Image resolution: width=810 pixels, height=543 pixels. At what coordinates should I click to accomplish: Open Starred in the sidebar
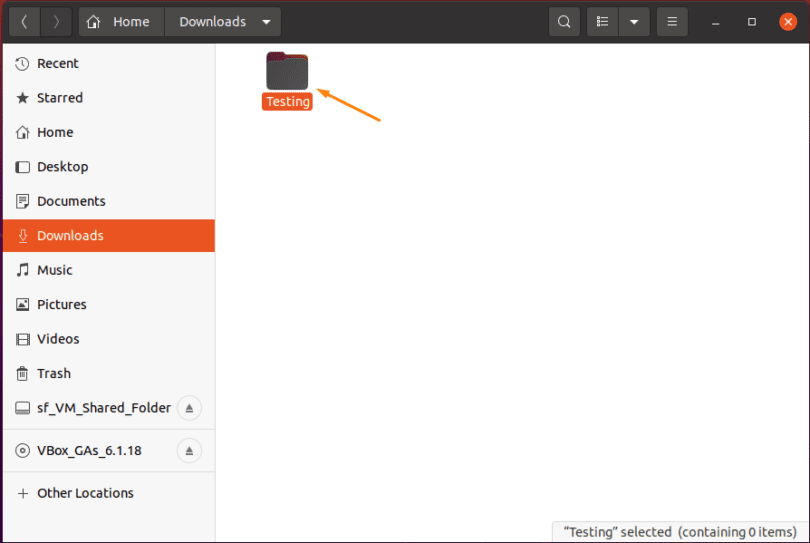pyautogui.click(x=109, y=98)
